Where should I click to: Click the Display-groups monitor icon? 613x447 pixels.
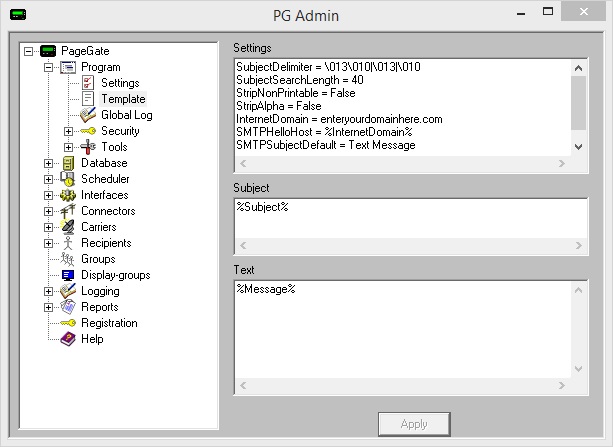(68, 275)
